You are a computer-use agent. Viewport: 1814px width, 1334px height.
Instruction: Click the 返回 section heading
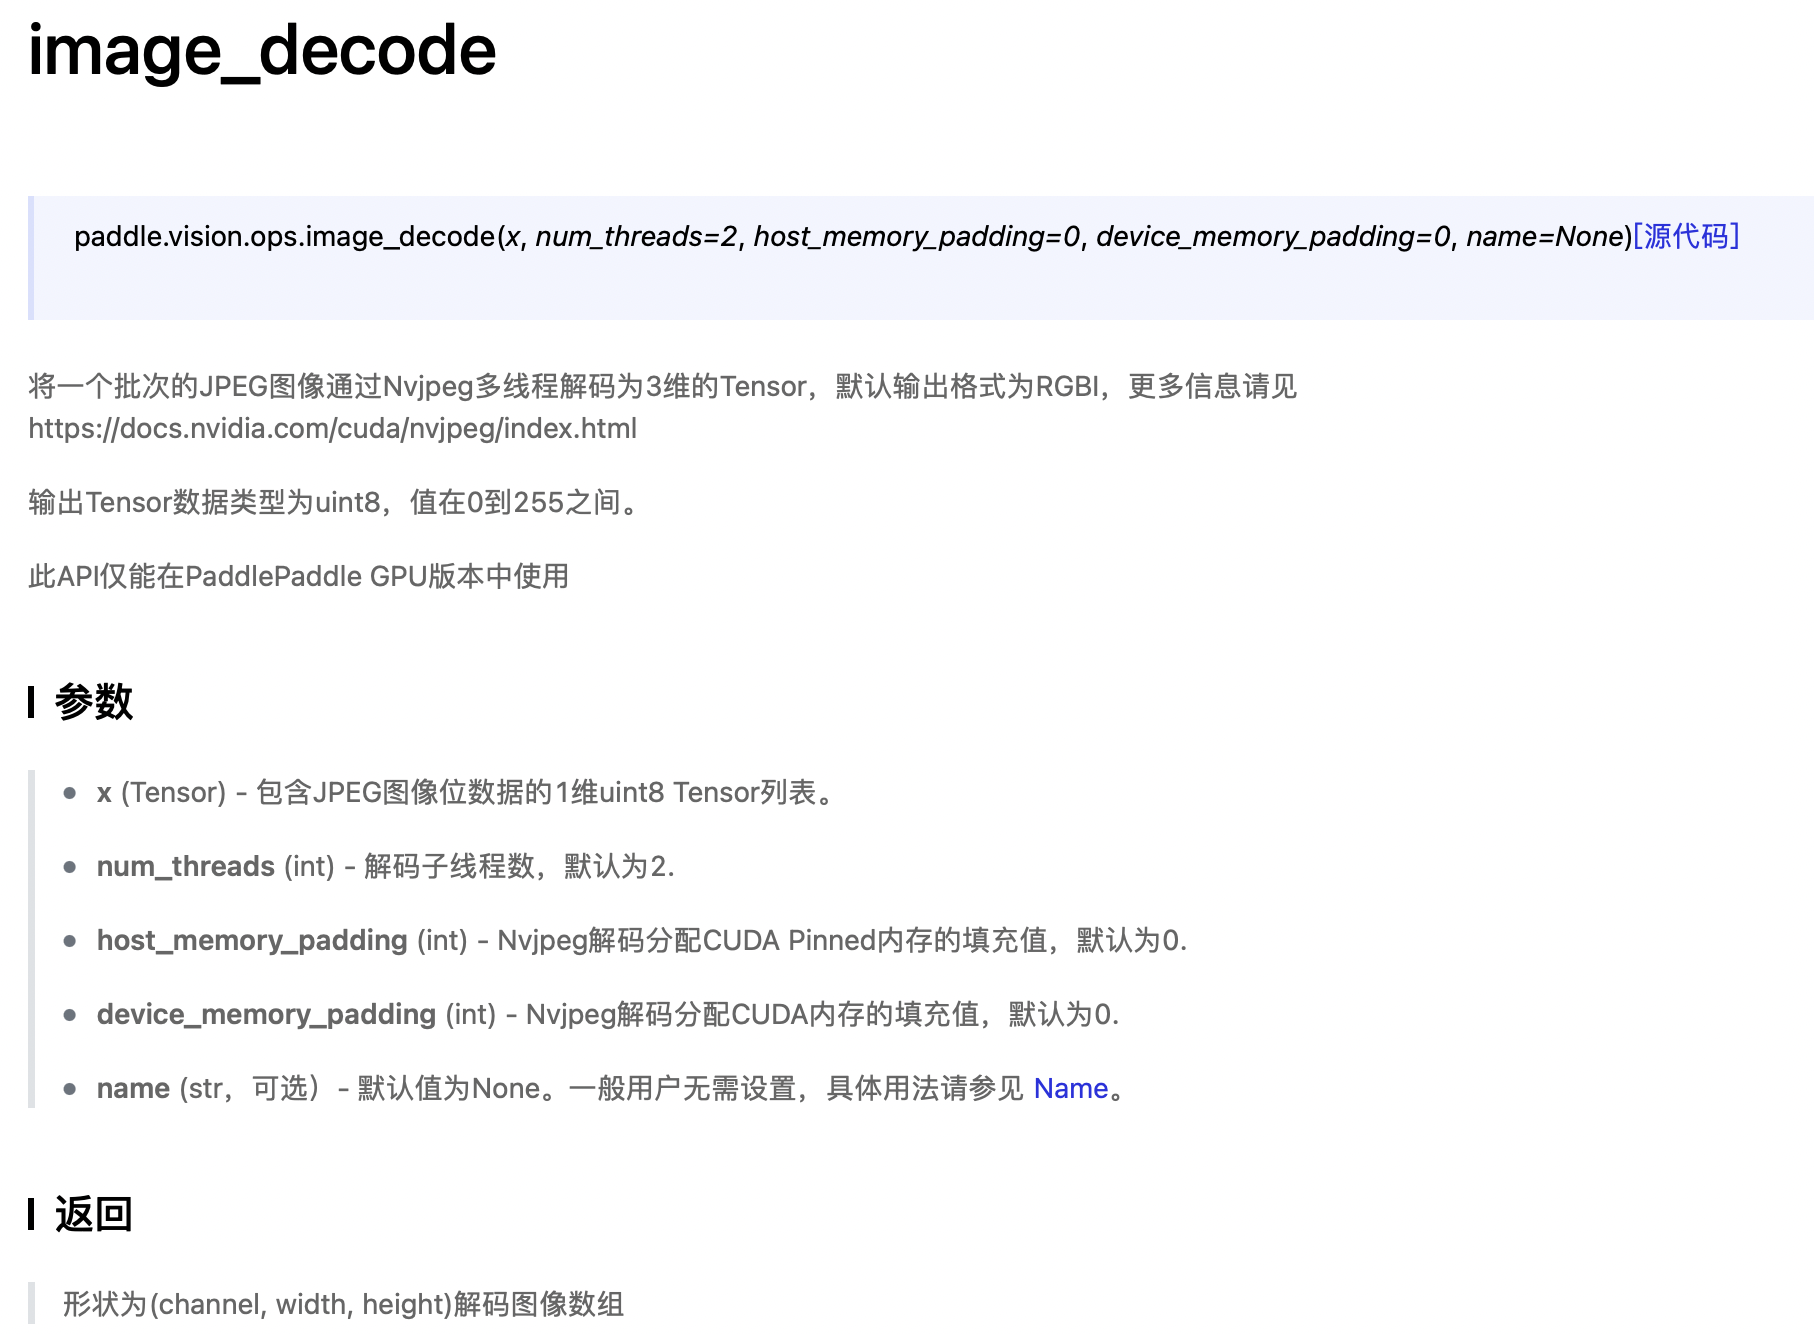click(x=93, y=1213)
